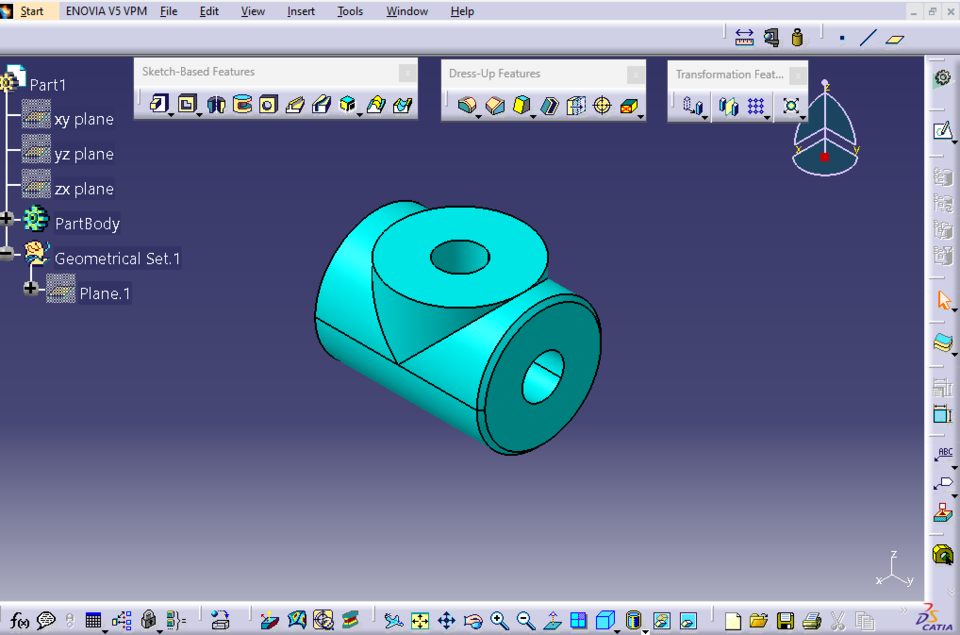The image size is (960, 635).
Task: Collapse the Geometrical Set.1 node
Action: click(x=6, y=252)
